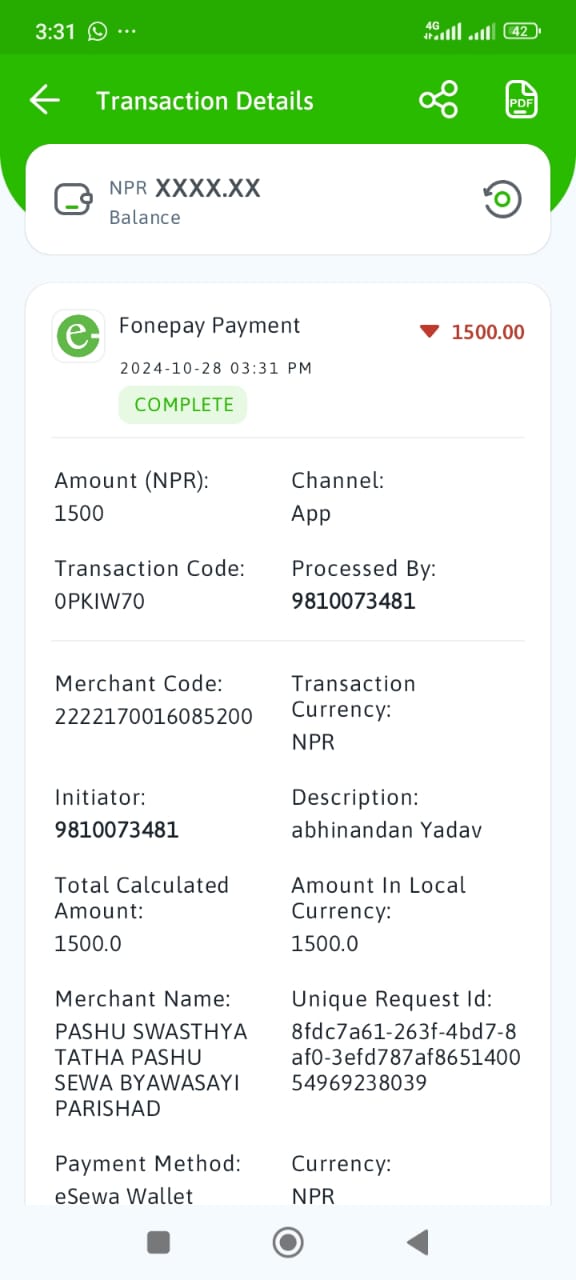576x1280 pixels.
Task: Download the transaction as PDF
Action: [521, 100]
